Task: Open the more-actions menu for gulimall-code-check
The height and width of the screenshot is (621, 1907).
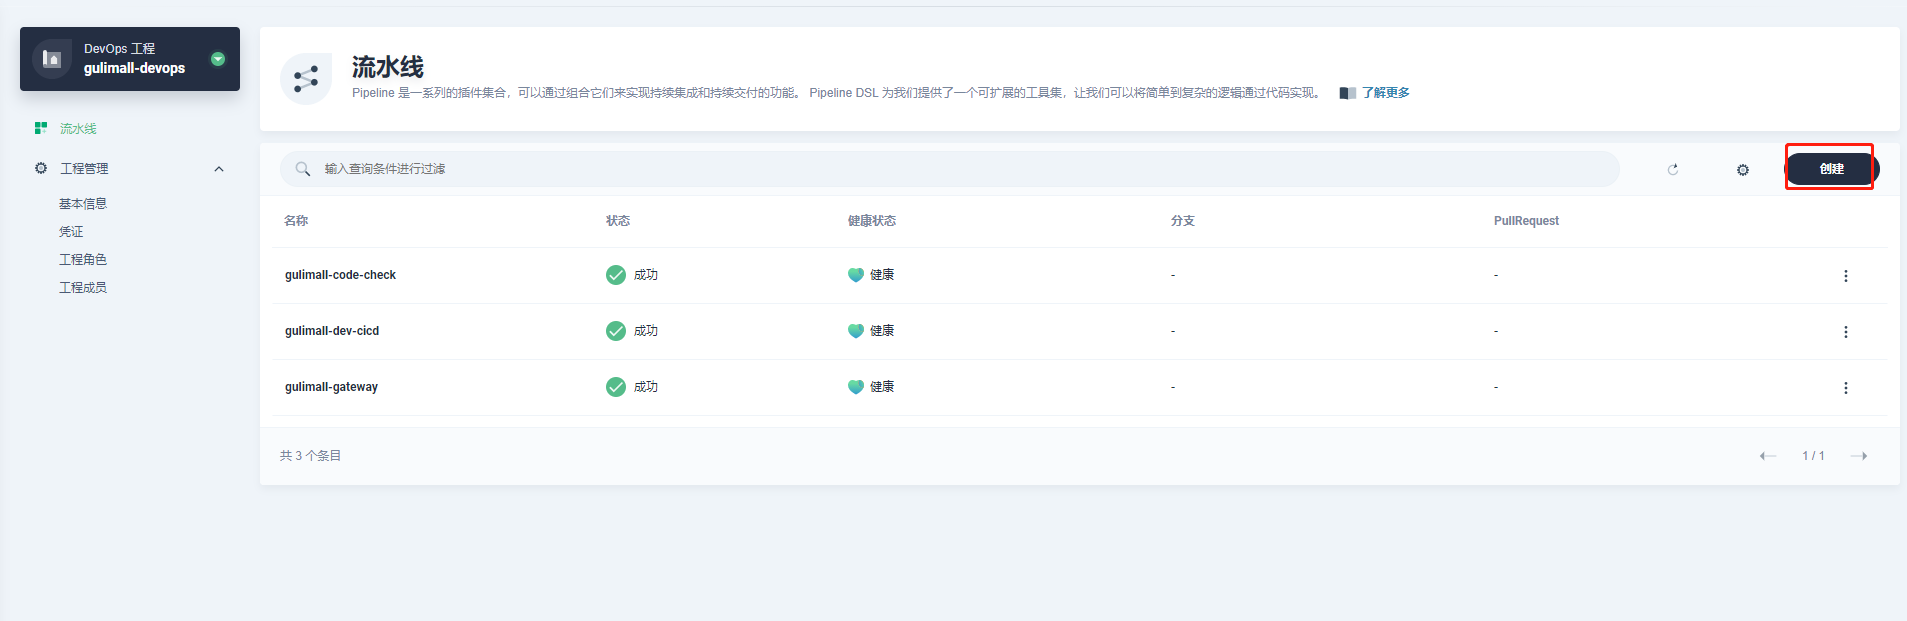Action: pos(1846,276)
